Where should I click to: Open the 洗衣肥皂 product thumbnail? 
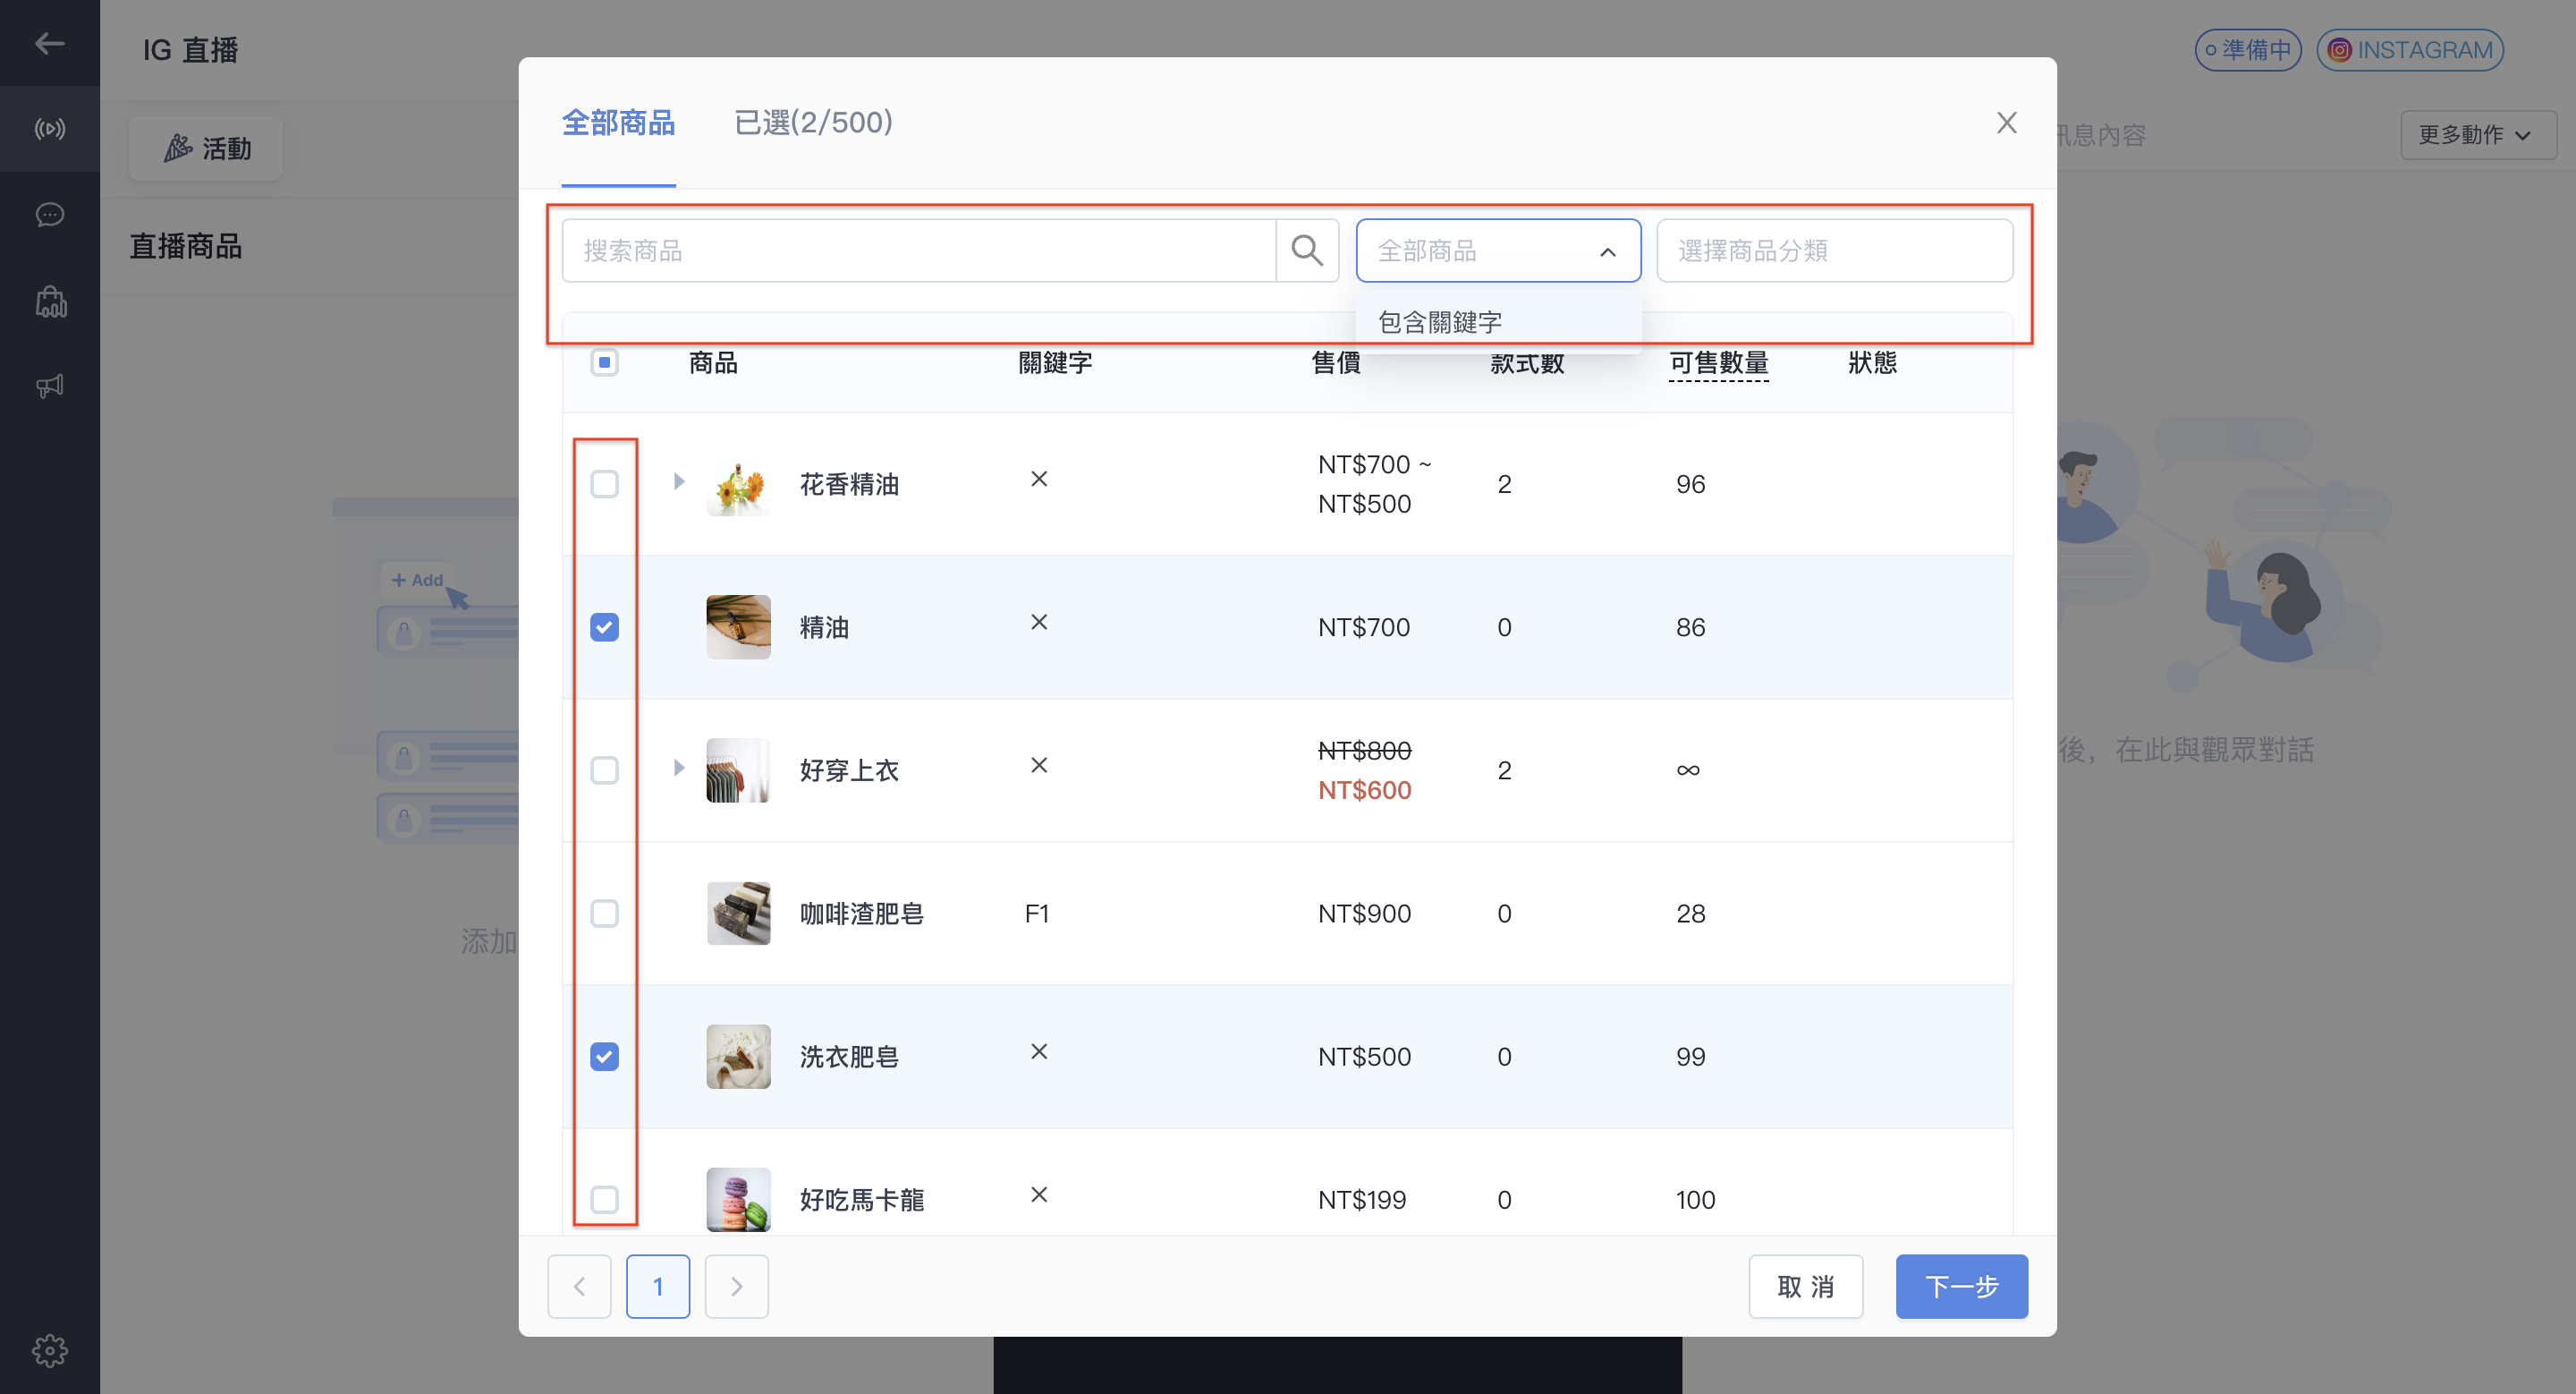coord(738,1056)
